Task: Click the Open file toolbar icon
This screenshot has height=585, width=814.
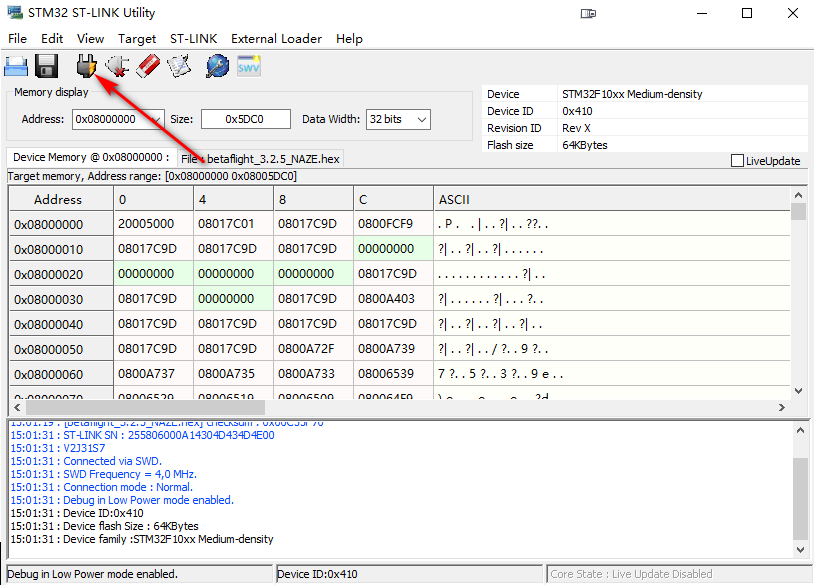Action: click(16, 67)
